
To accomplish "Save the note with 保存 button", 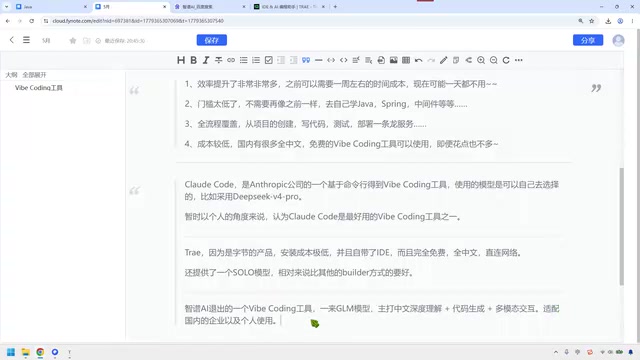I will click(x=211, y=40).
